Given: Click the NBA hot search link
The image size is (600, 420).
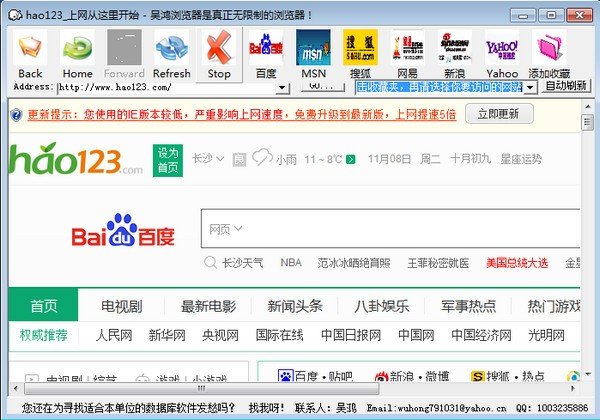Looking at the screenshot, I should click(x=291, y=263).
